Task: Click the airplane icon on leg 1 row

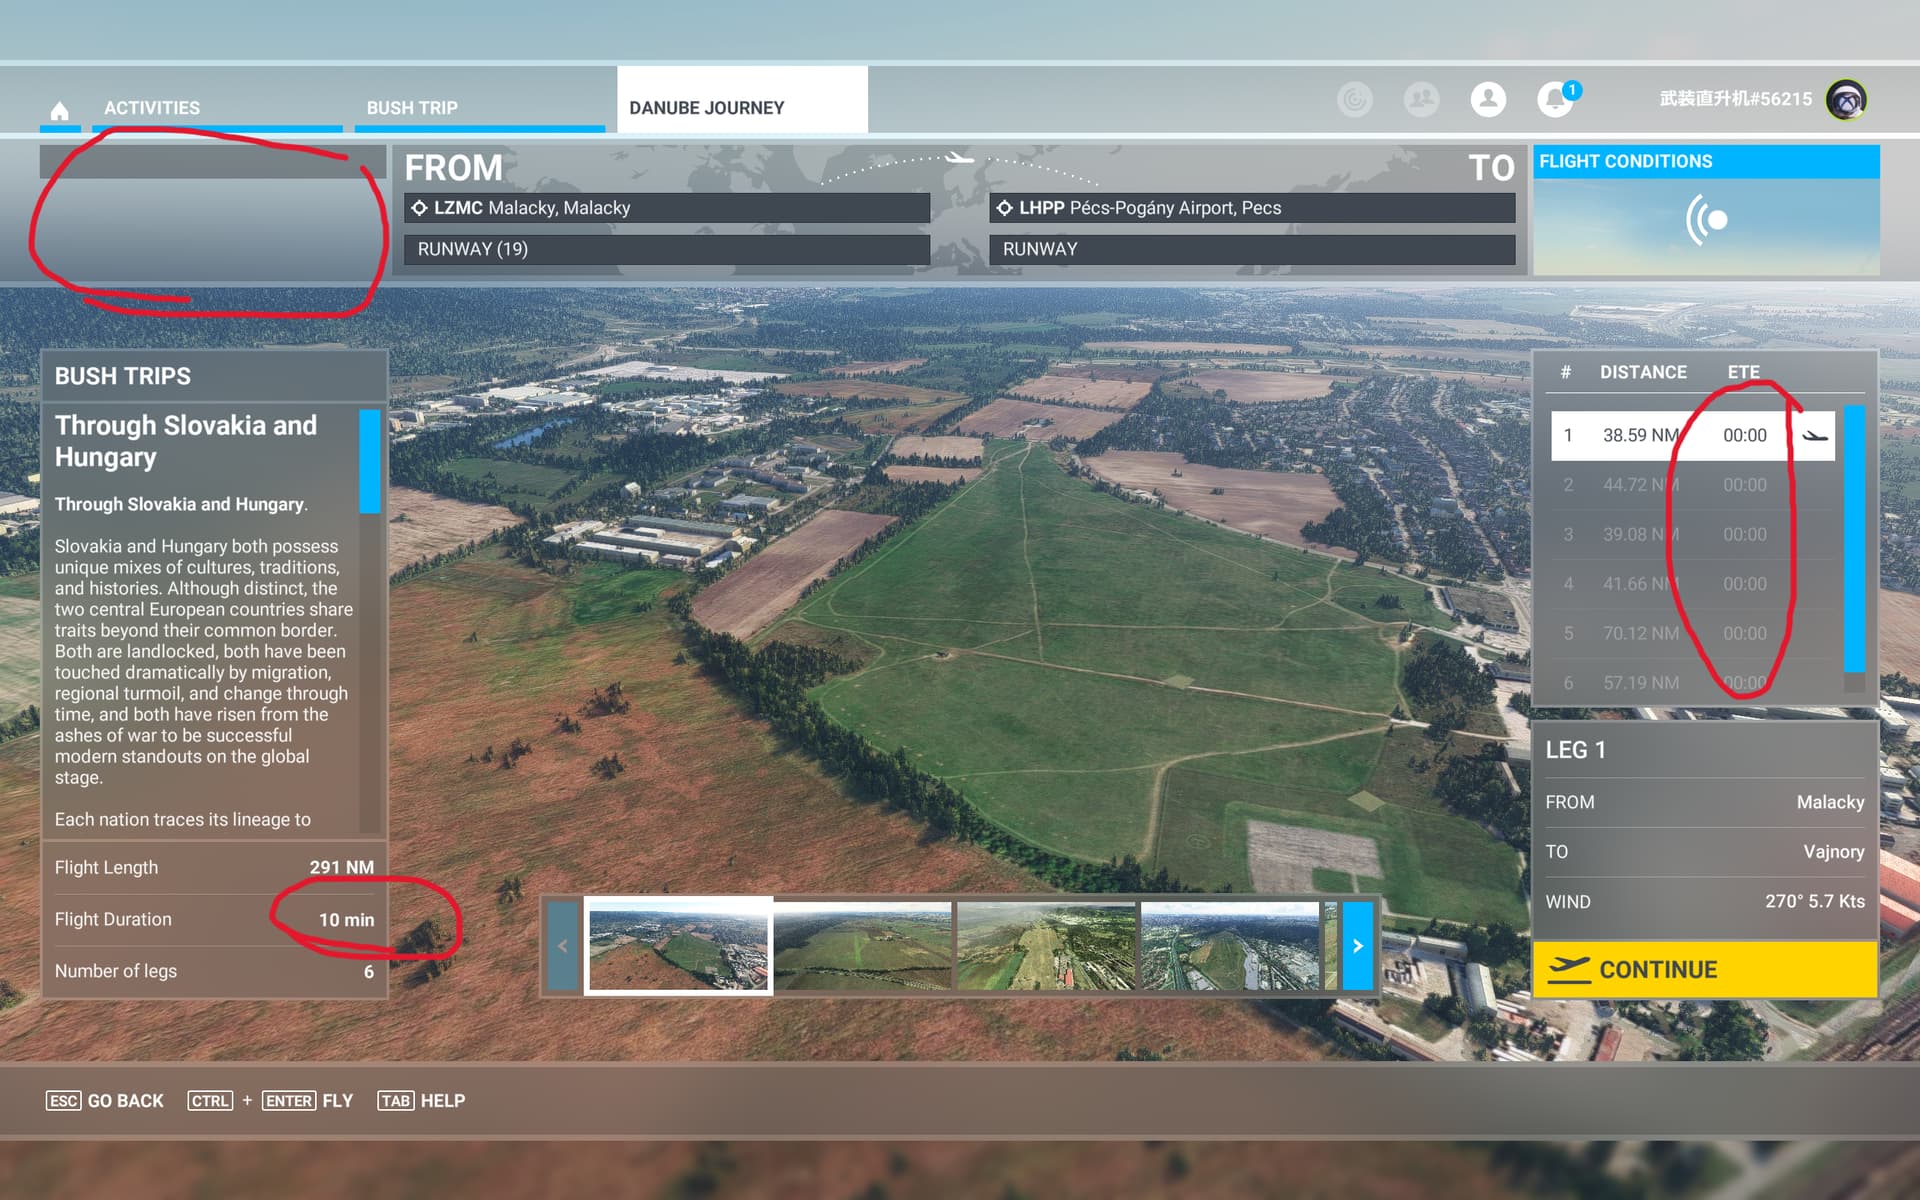Action: (1815, 433)
